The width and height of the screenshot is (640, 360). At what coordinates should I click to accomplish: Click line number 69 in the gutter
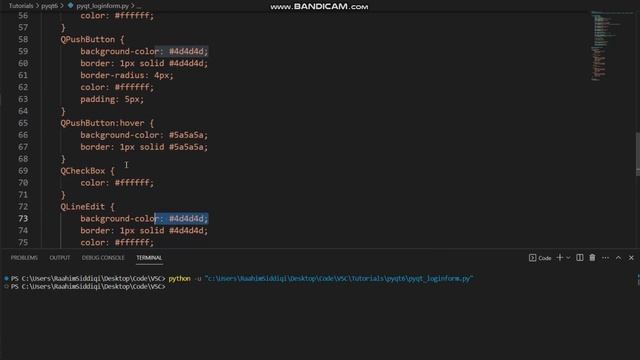[x=23, y=171]
